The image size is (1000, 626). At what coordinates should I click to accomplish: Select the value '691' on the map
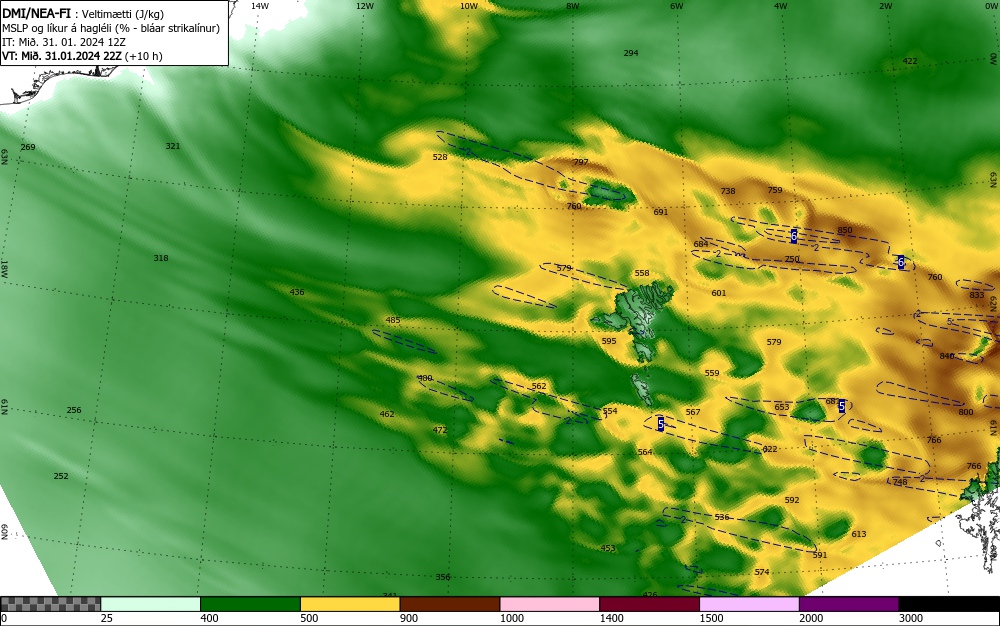click(661, 212)
